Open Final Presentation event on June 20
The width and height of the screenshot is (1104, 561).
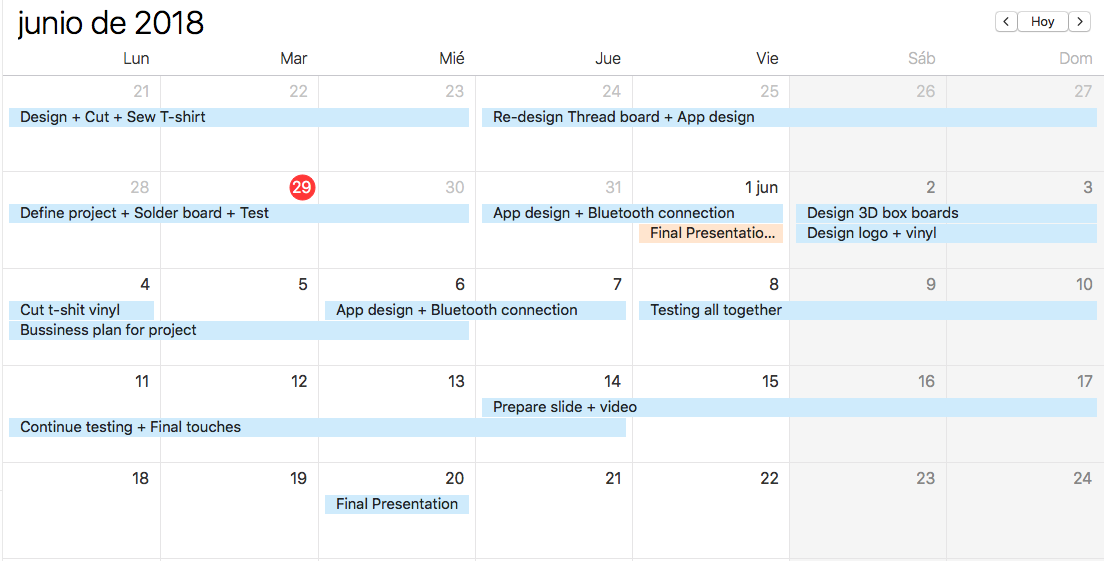coord(397,505)
